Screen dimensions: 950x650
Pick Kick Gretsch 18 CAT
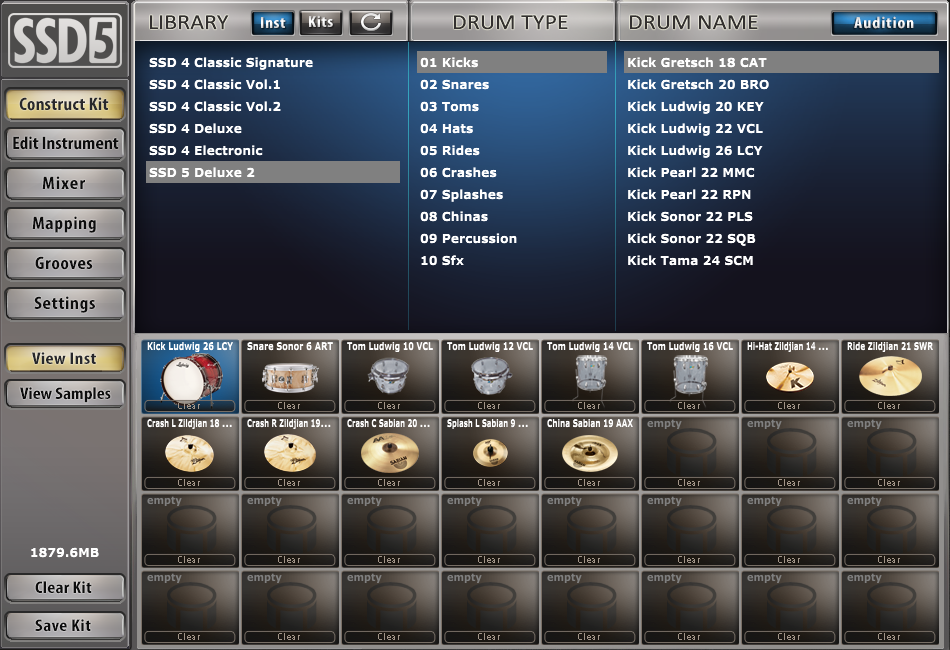pos(781,62)
